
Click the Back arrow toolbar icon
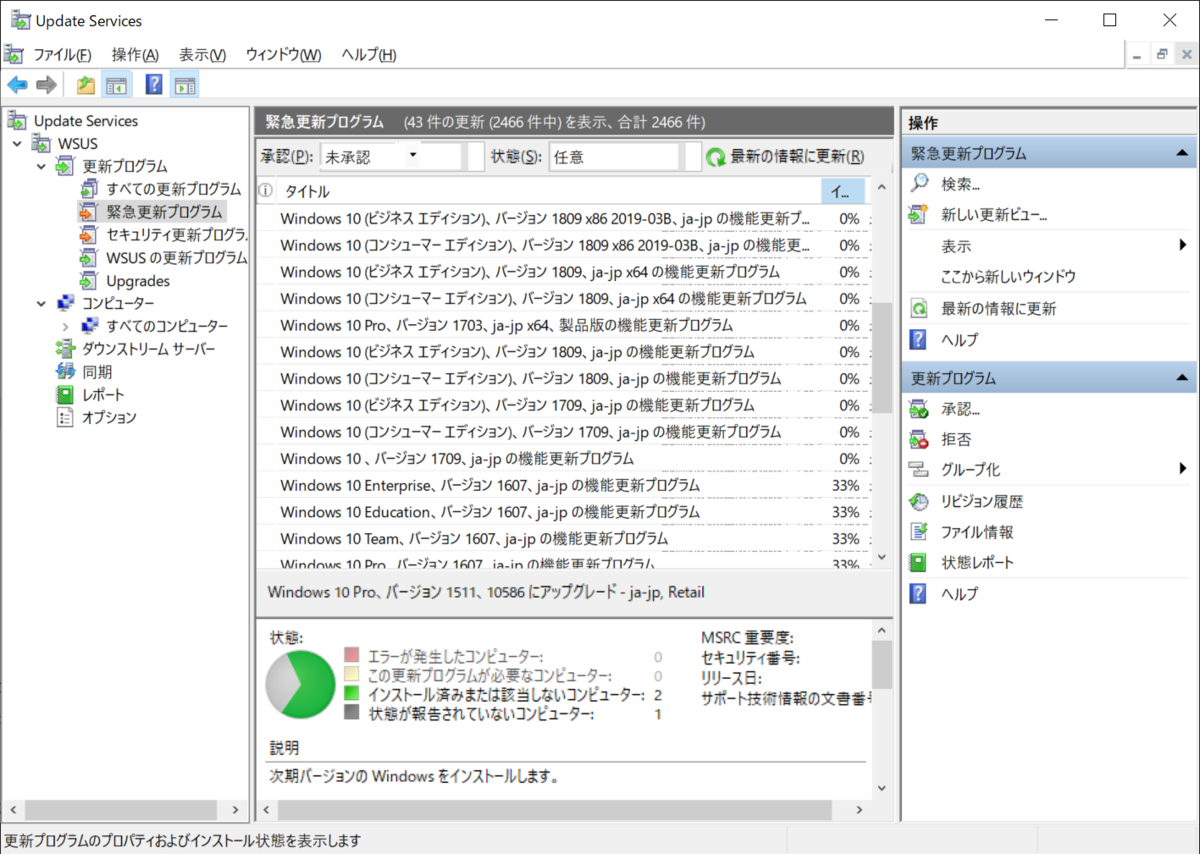click(x=17, y=85)
